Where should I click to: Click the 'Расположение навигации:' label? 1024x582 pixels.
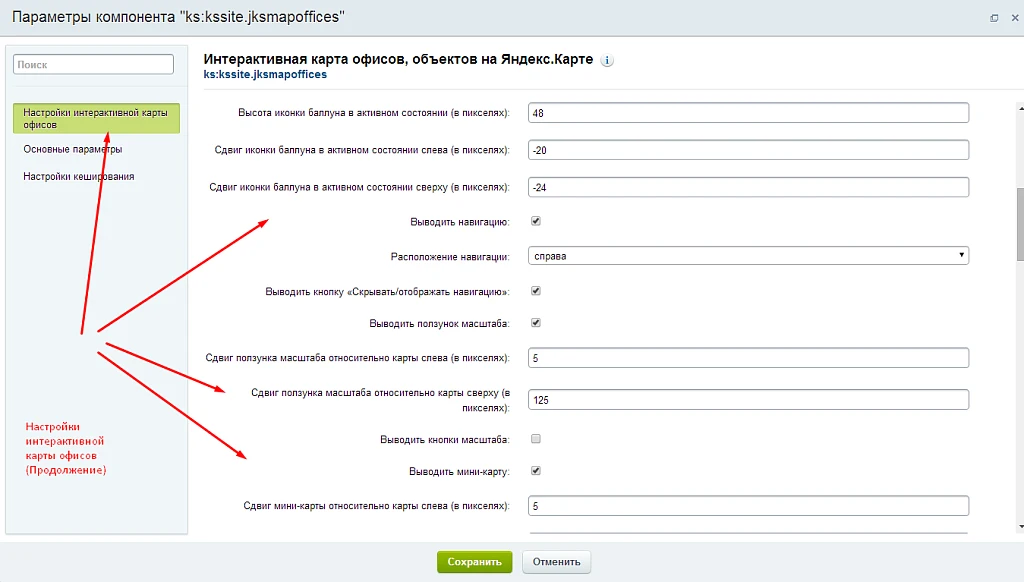coord(450,257)
